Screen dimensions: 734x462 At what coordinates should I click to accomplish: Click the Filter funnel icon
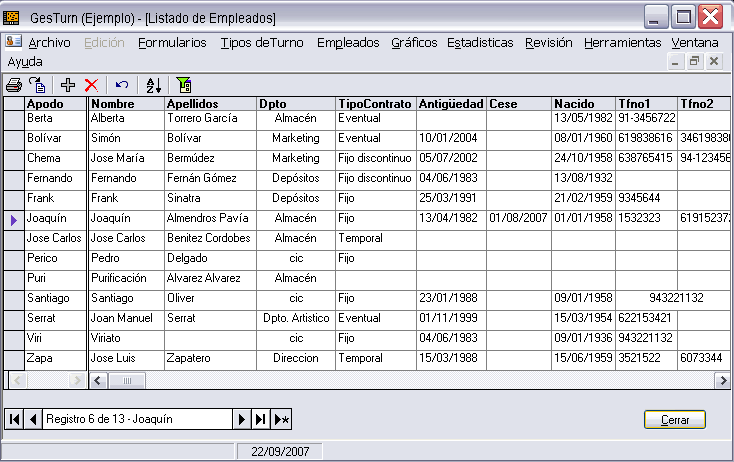pyautogui.click(x=184, y=86)
